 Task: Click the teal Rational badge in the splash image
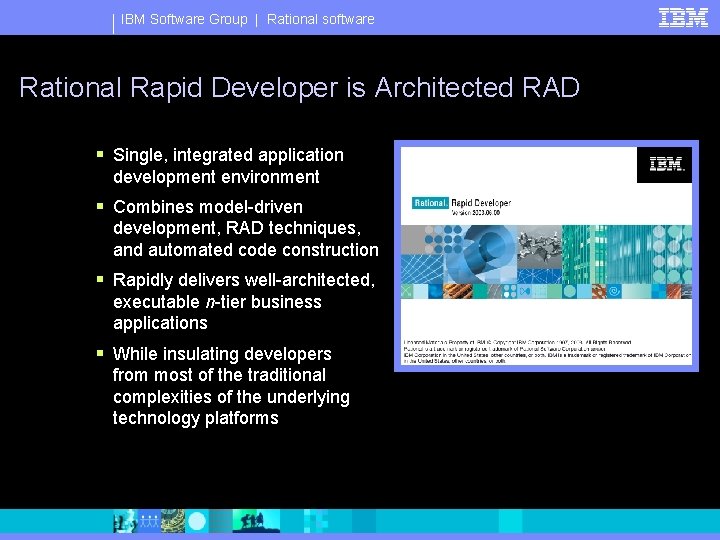pyautogui.click(x=430, y=203)
